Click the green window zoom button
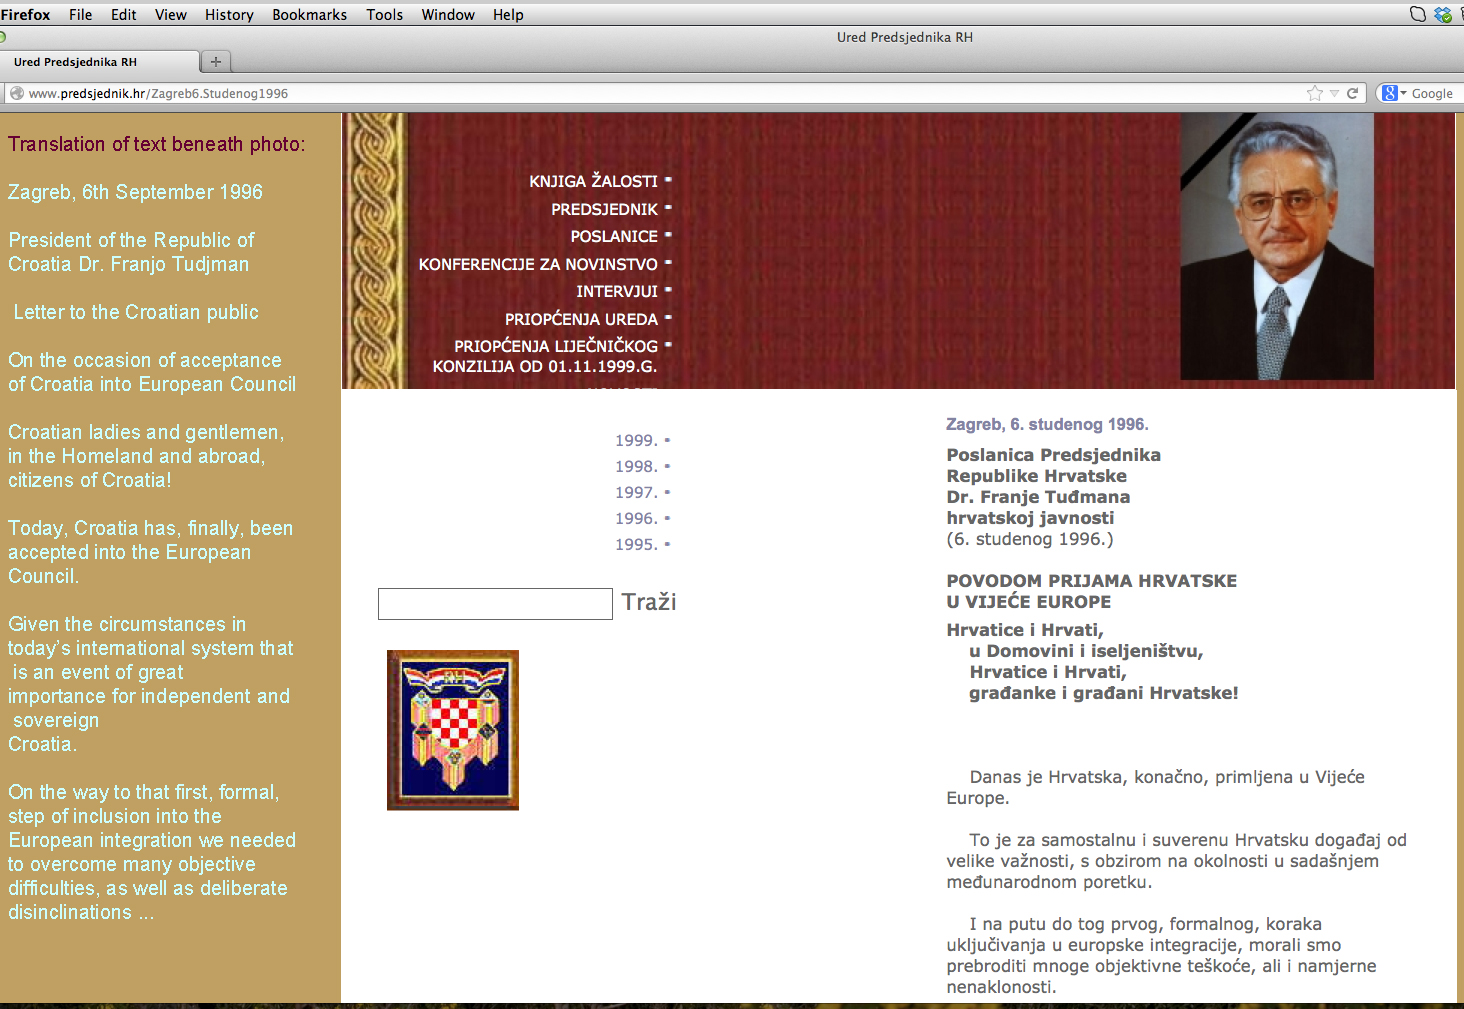 click(2, 38)
